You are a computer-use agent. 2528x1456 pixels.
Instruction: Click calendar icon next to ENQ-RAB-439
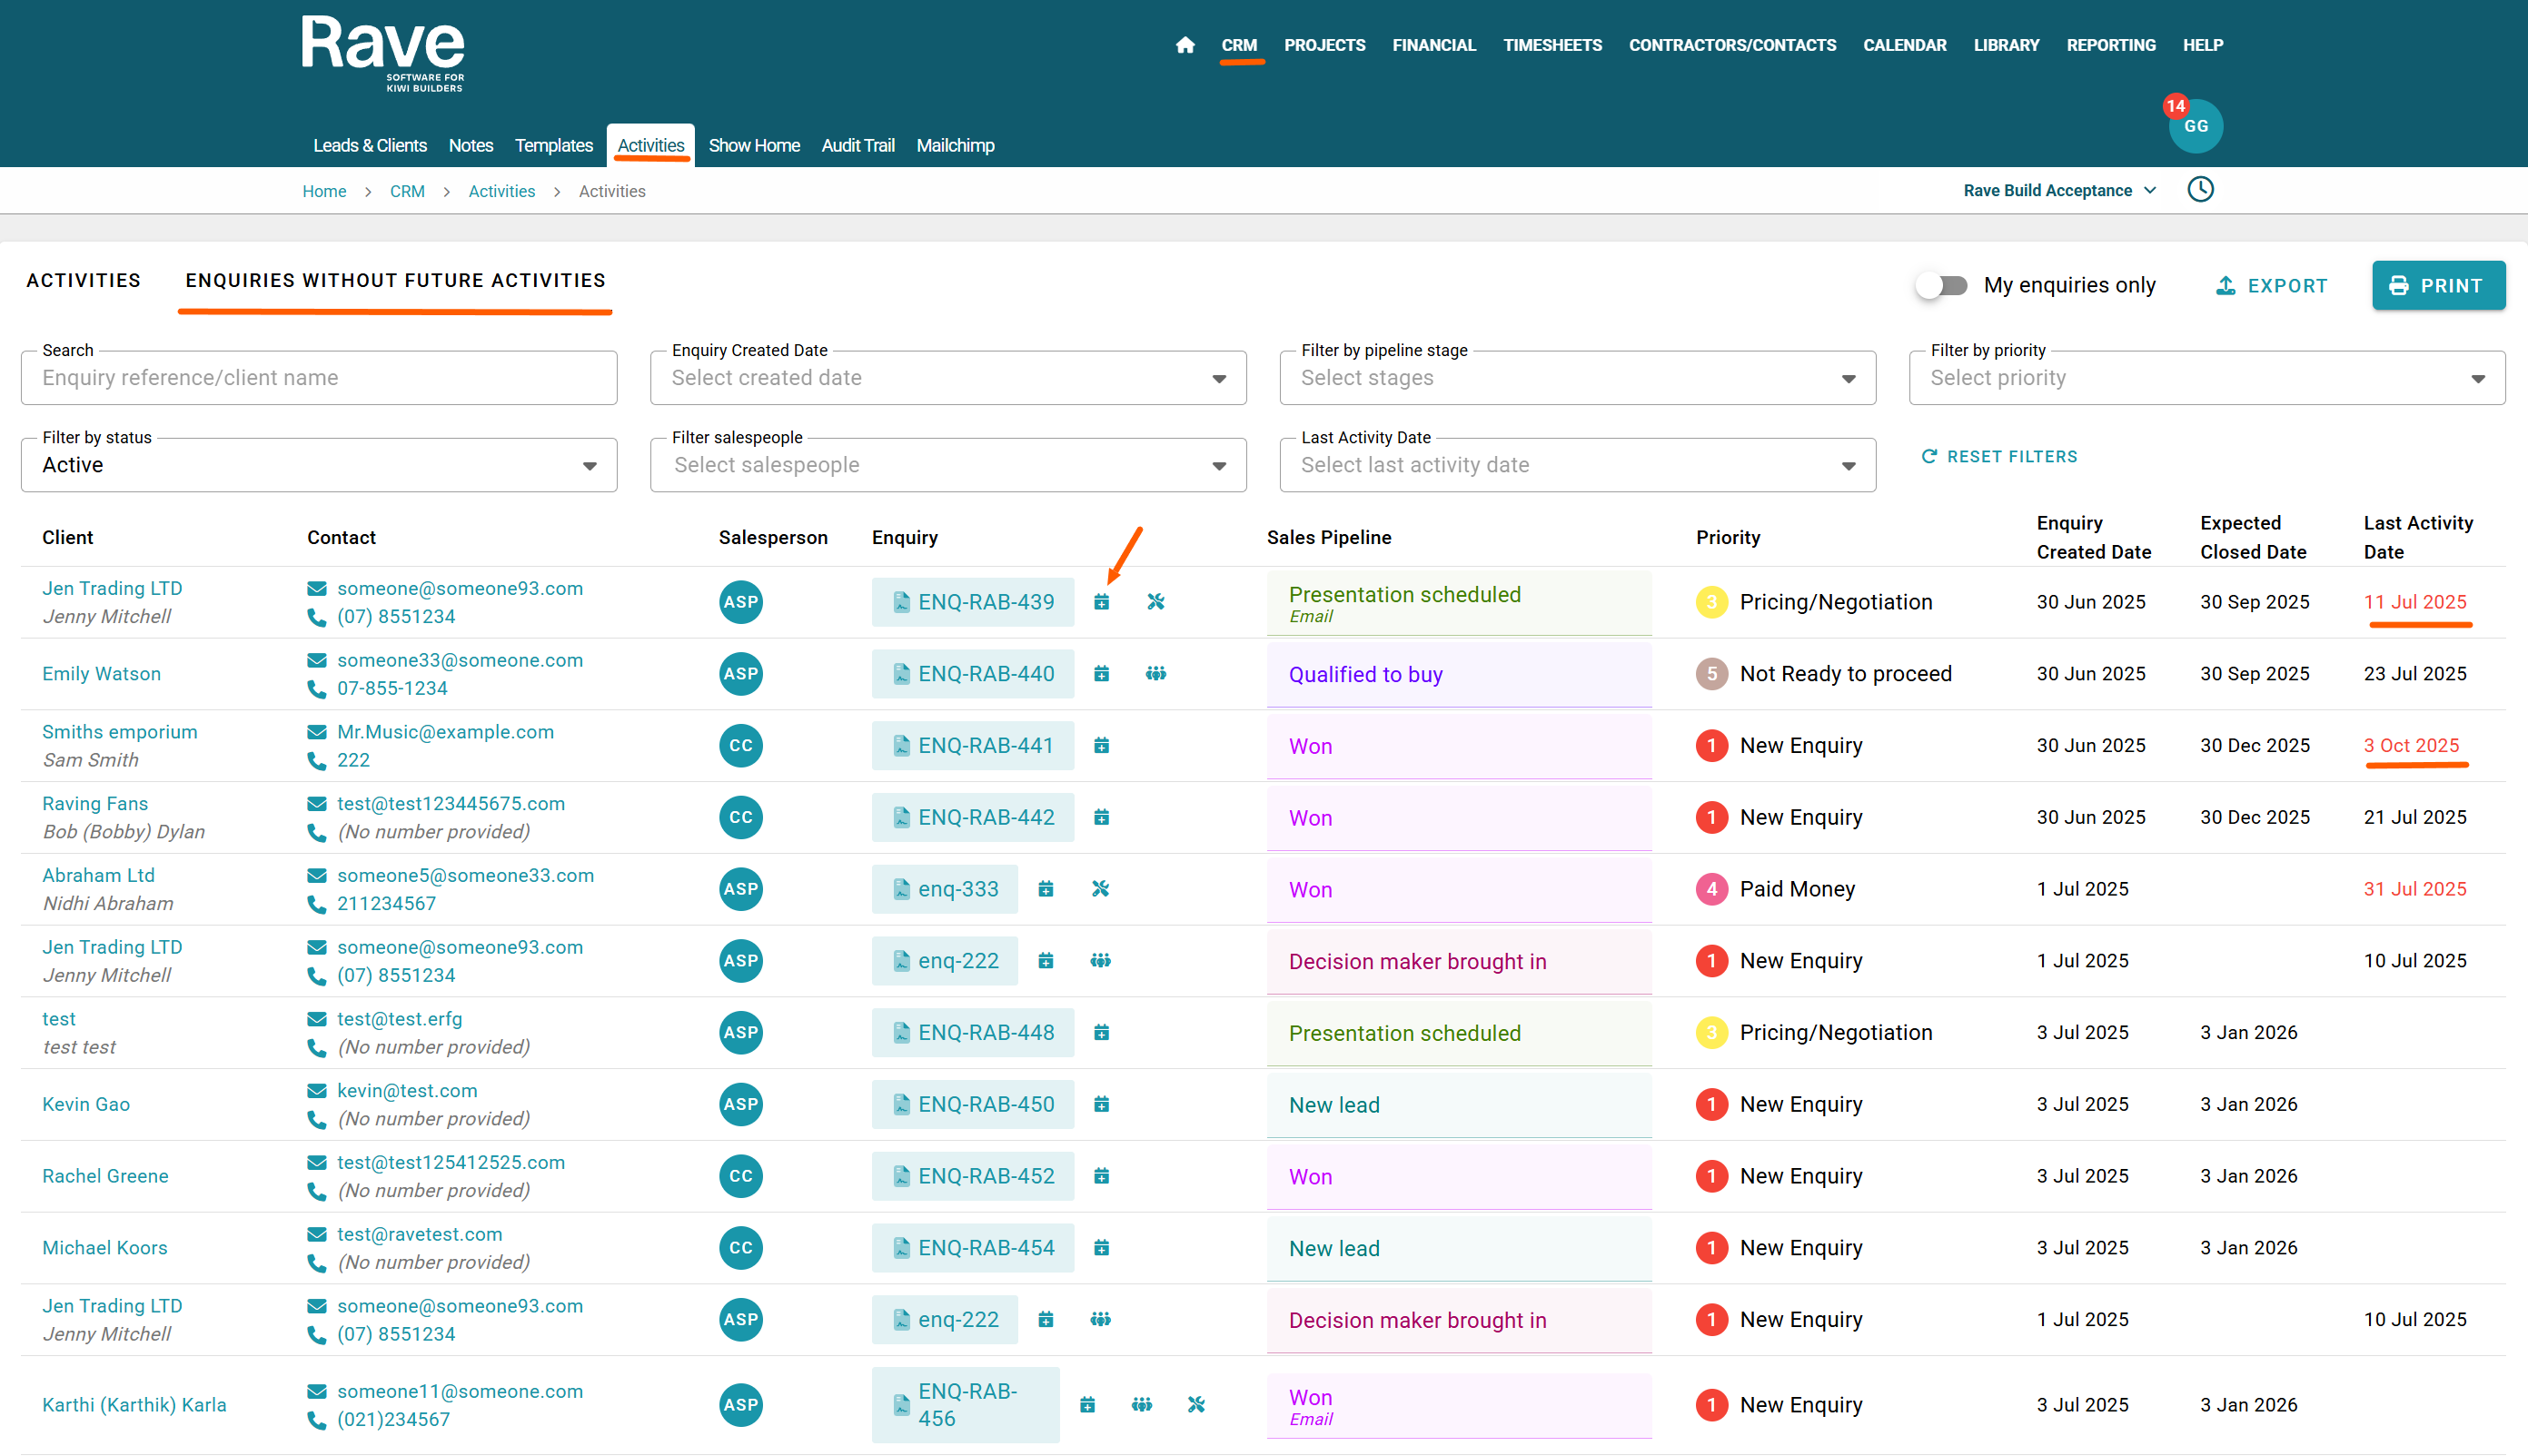[1101, 602]
